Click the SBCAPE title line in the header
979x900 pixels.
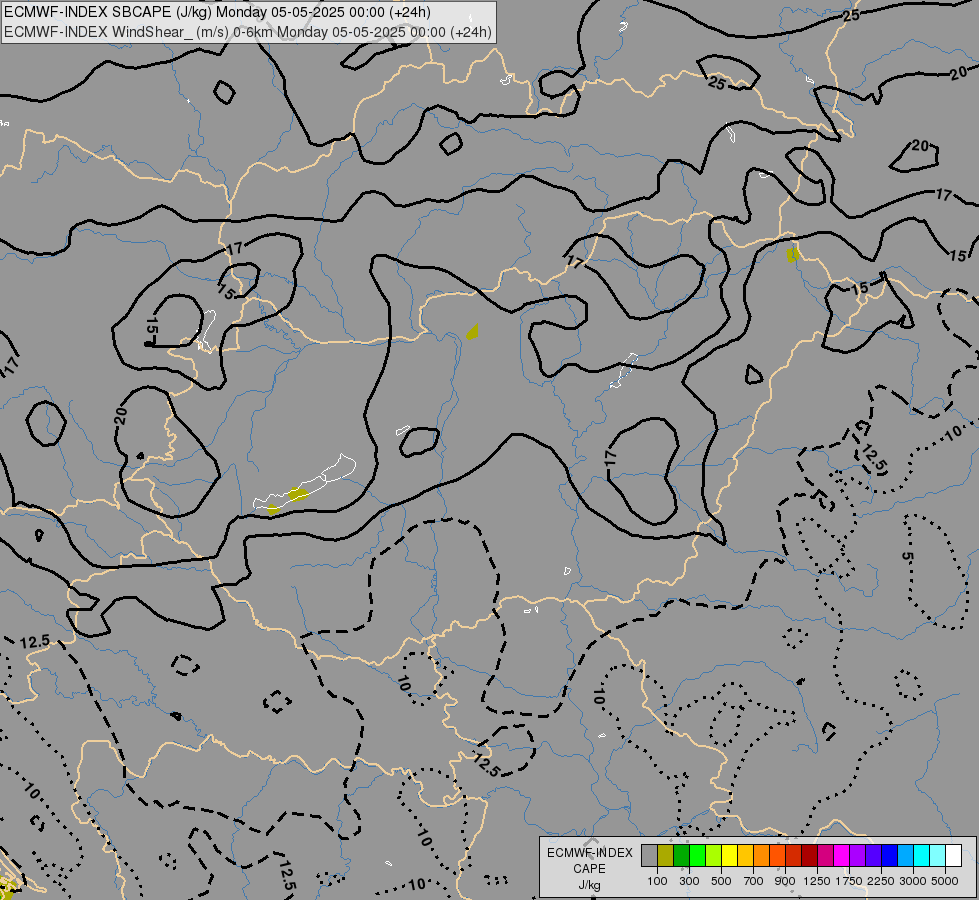pos(217,12)
